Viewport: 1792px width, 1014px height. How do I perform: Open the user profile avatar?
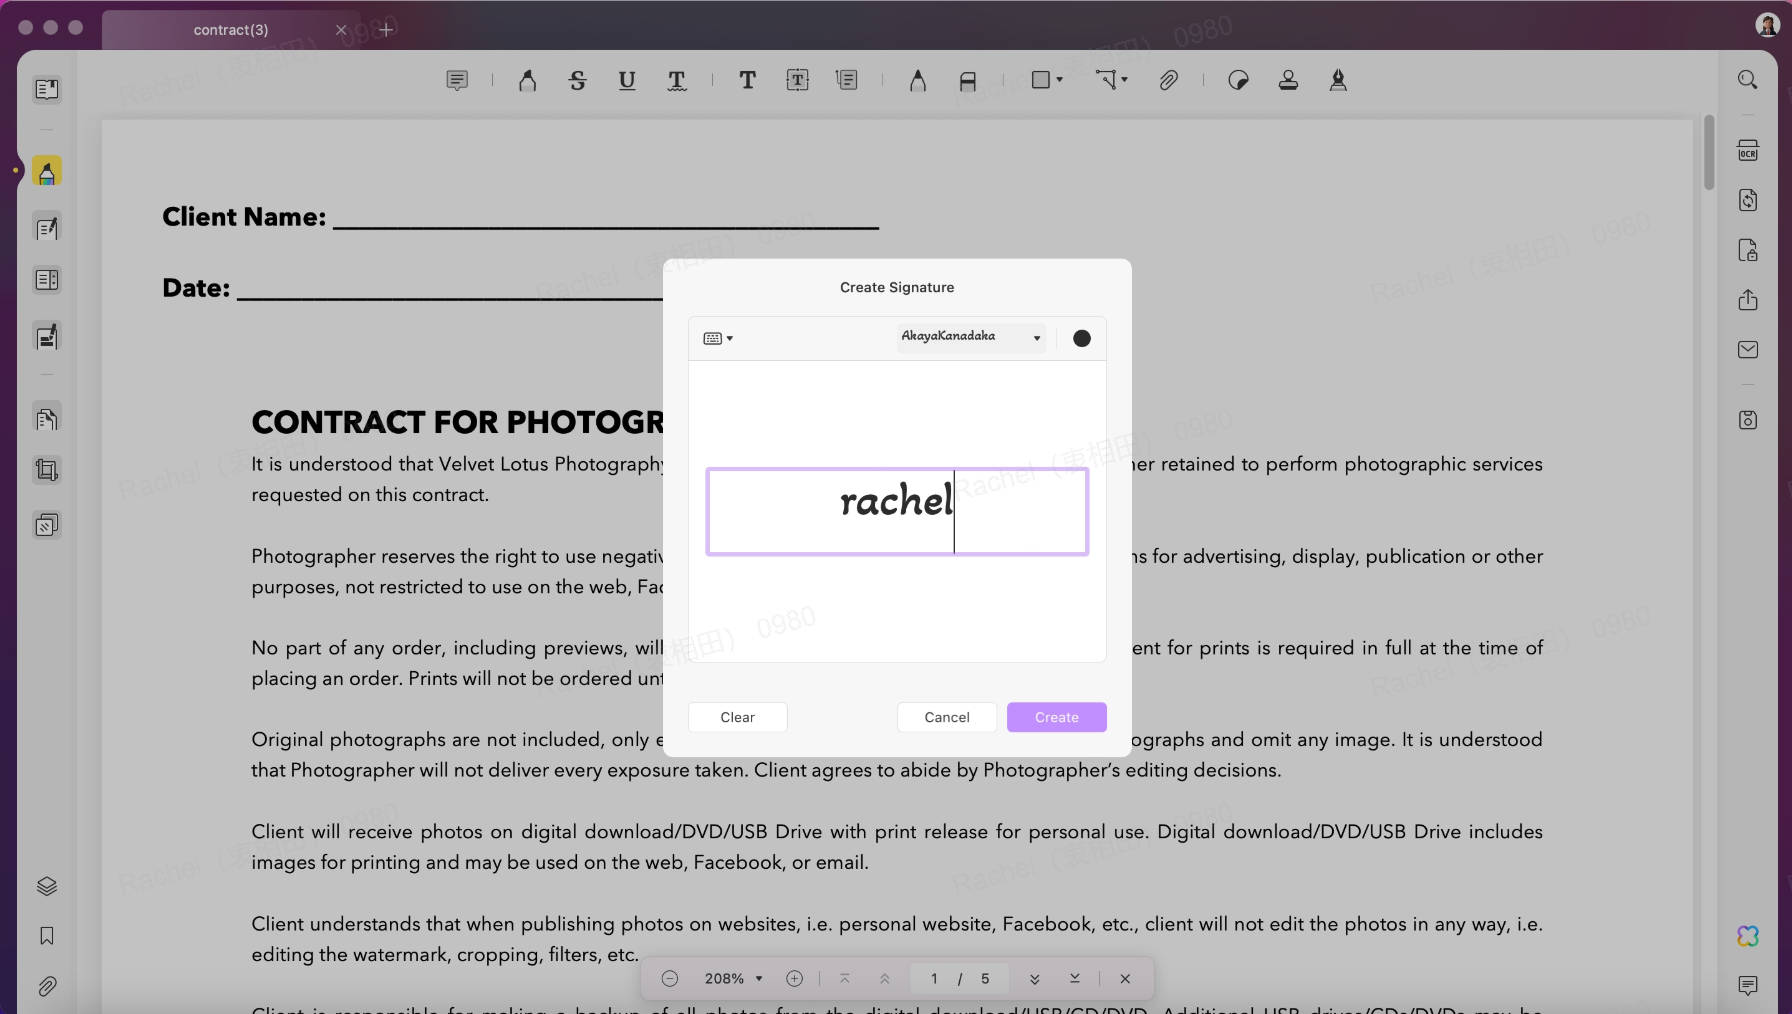tap(1767, 25)
